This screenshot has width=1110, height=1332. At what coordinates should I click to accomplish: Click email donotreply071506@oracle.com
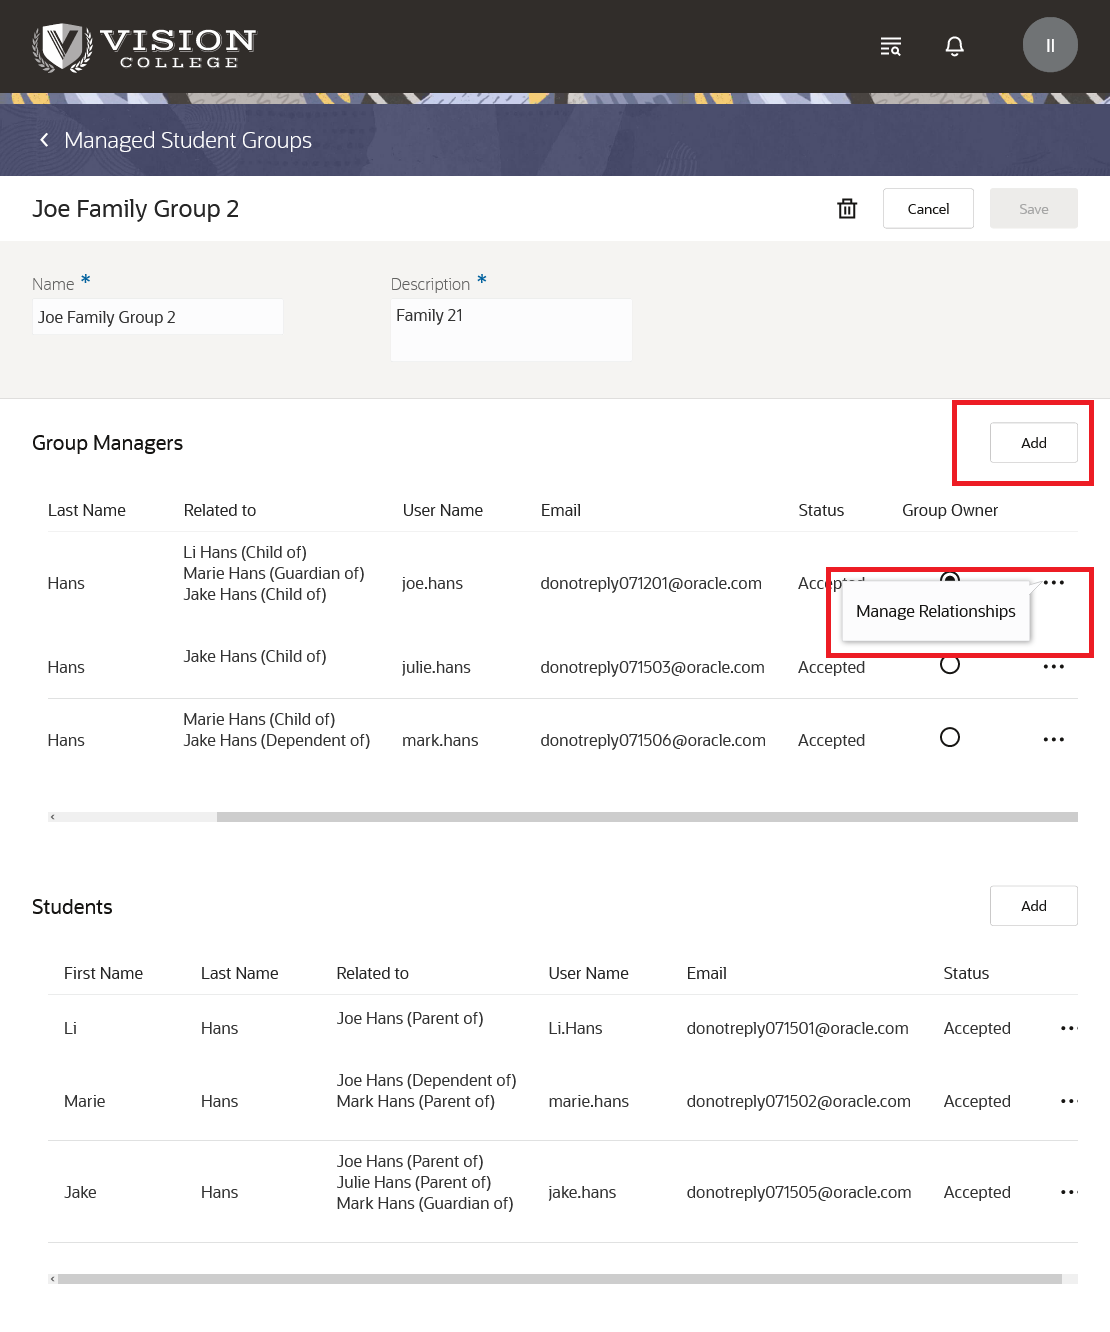click(653, 740)
